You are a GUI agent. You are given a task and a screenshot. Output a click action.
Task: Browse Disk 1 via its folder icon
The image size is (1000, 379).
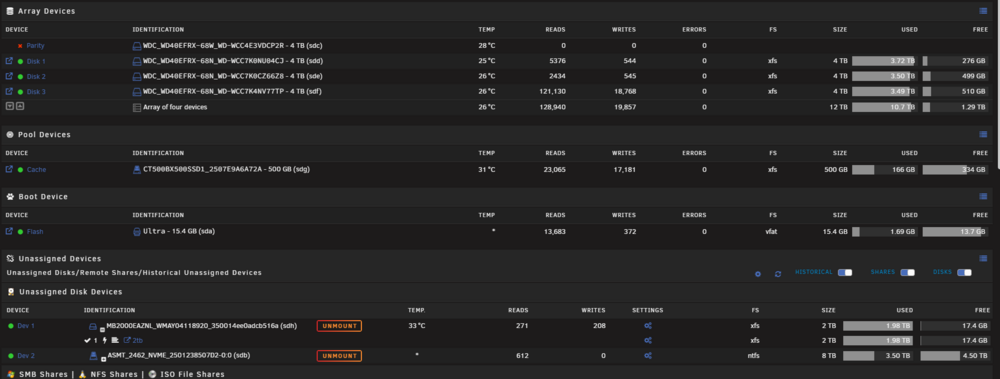click(9, 61)
